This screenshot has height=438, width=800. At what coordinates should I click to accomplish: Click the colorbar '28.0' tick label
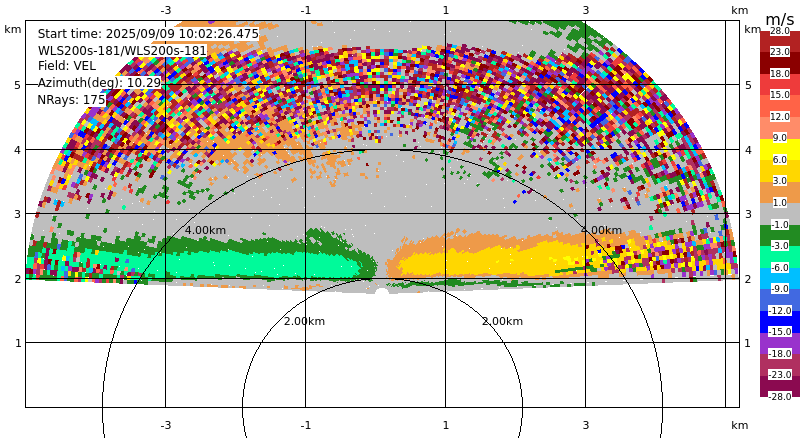[780, 31]
